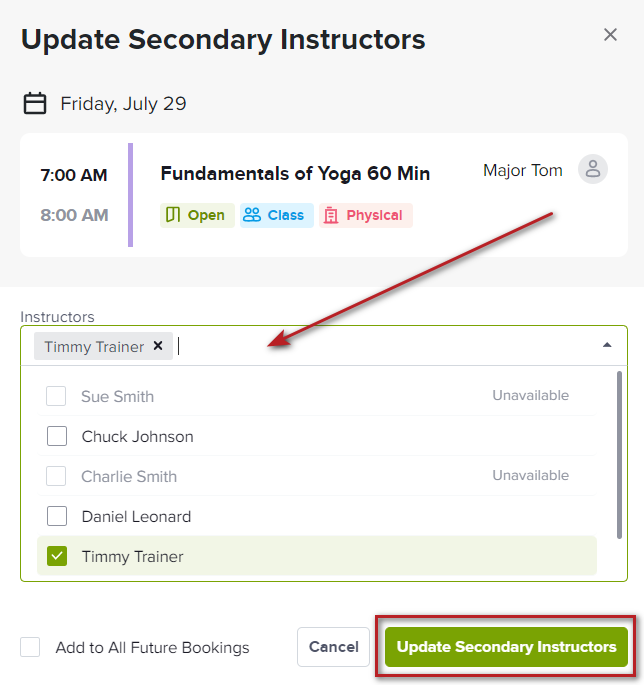The image size is (644, 685).
Task: Click the Physical tag building icon
Action: pyautogui.click(x=331, y=215)
